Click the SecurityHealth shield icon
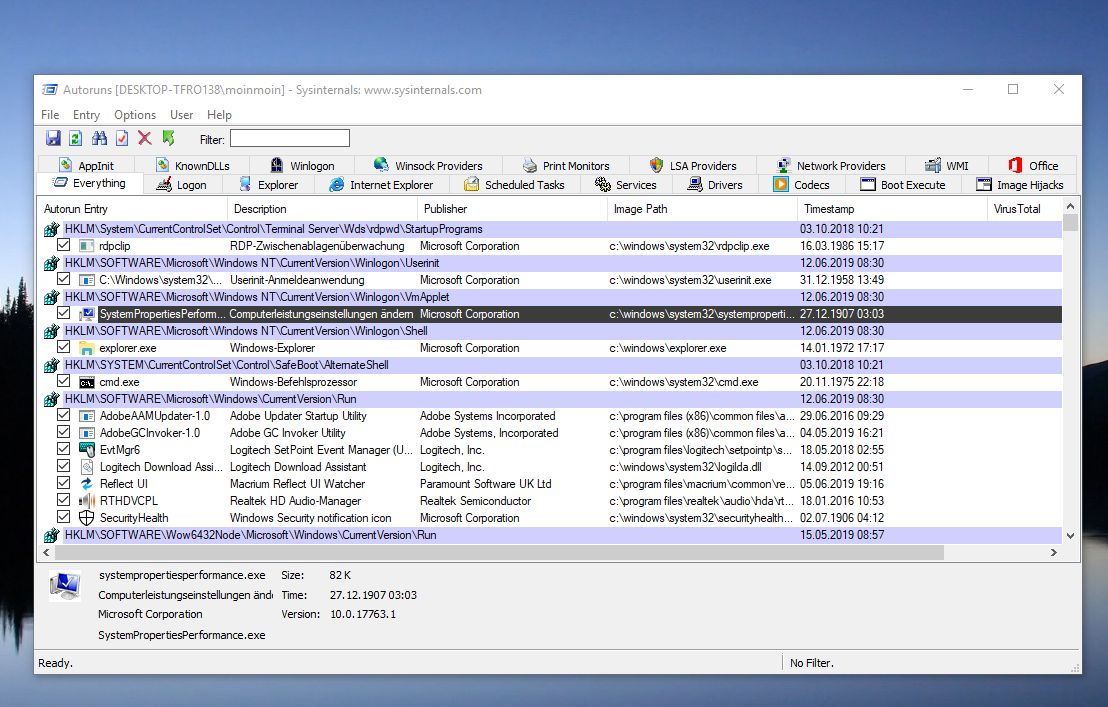 point(86,518)
